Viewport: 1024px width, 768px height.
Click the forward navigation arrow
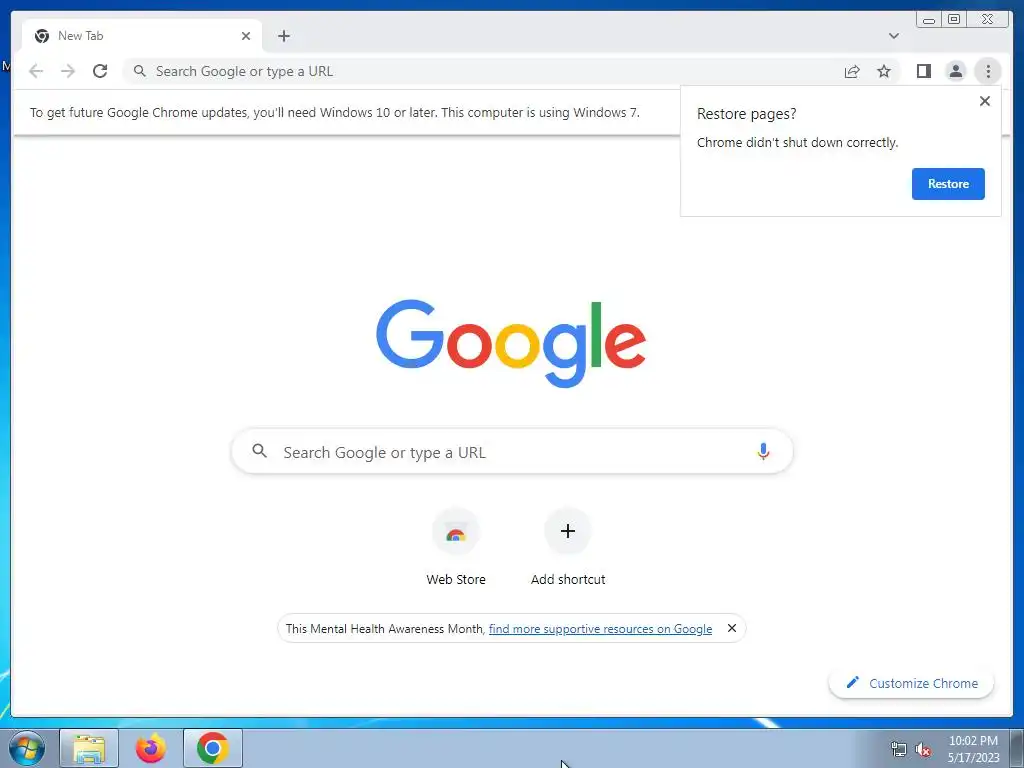[x=68, y=71]
